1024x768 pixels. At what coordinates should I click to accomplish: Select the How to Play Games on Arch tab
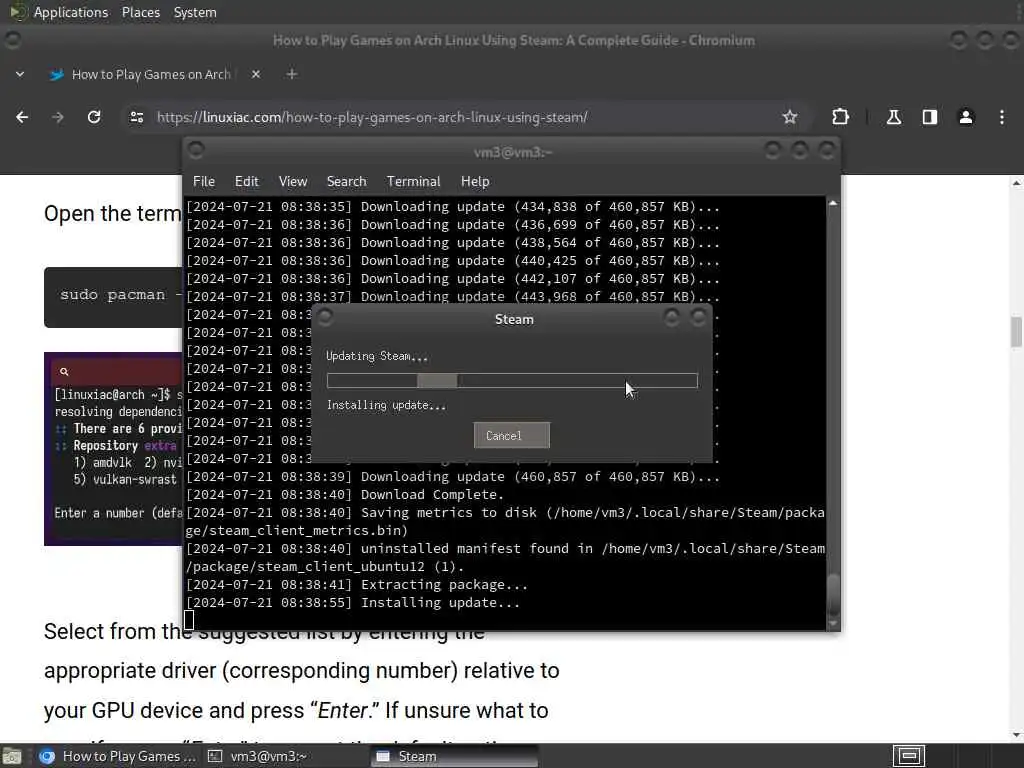[150, 74]
